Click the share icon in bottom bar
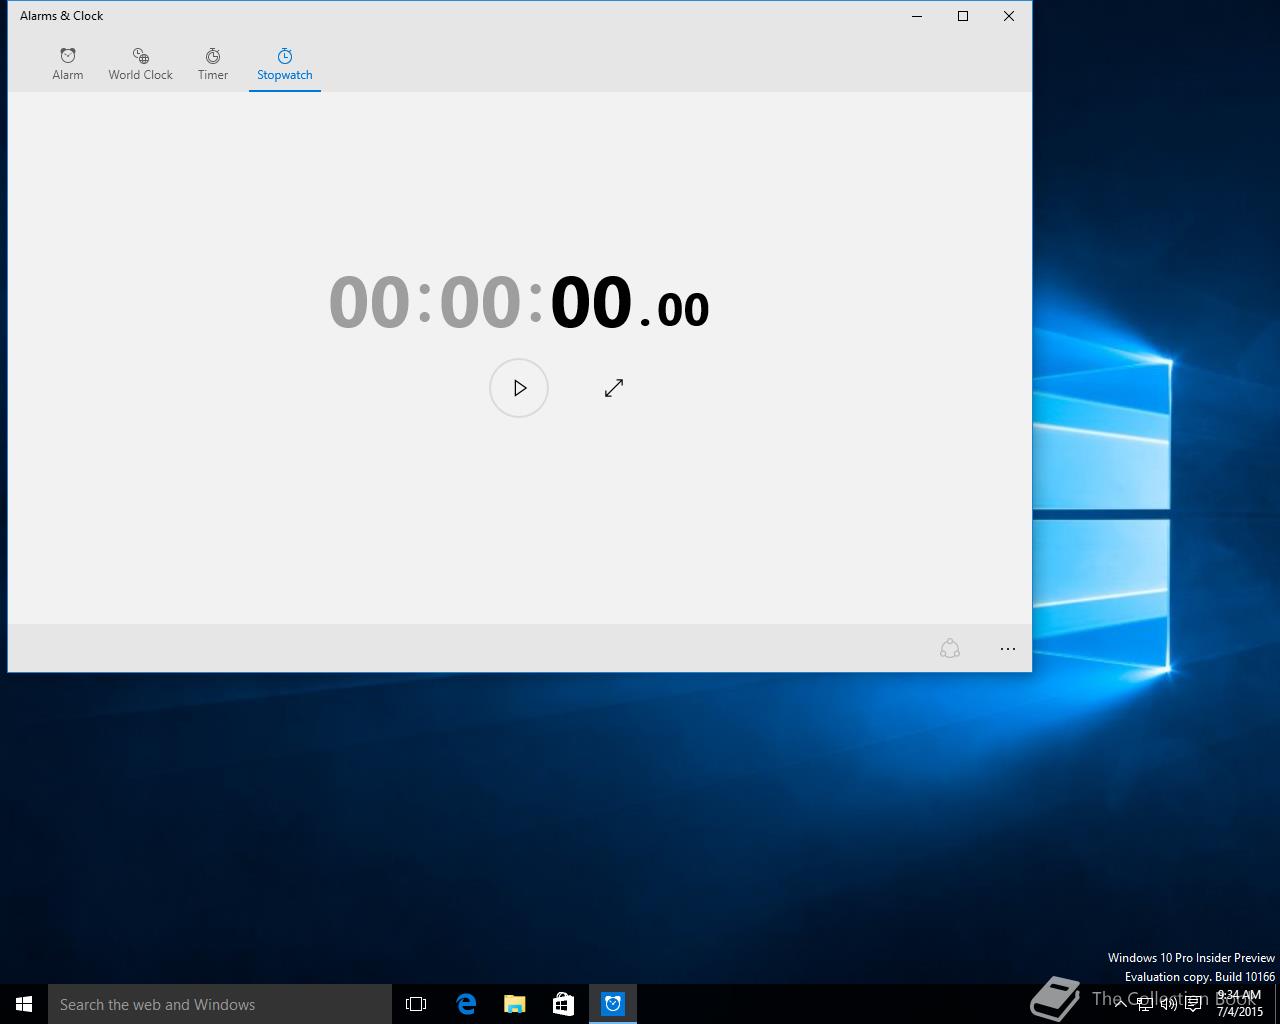 click(950, 649)
